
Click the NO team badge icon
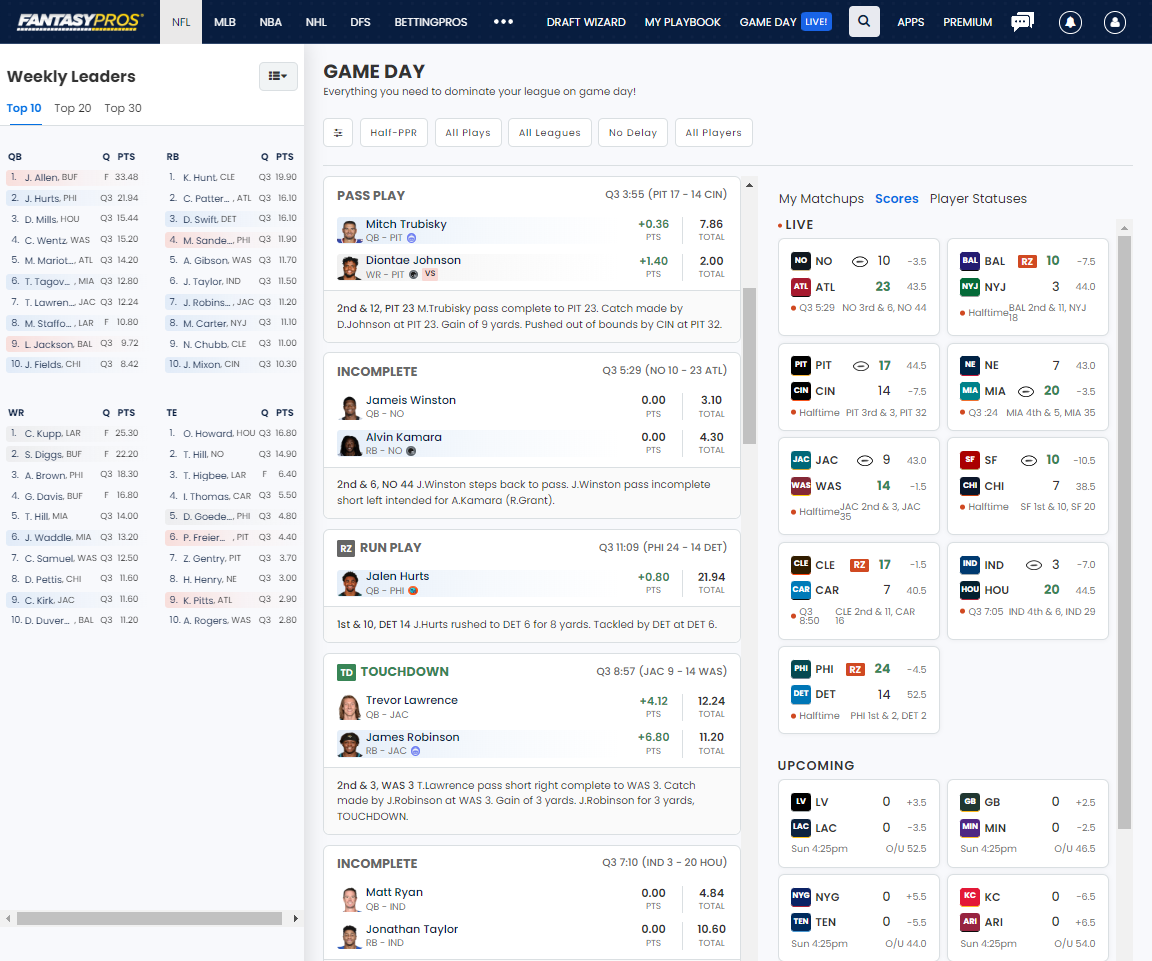tap(801, 261)
